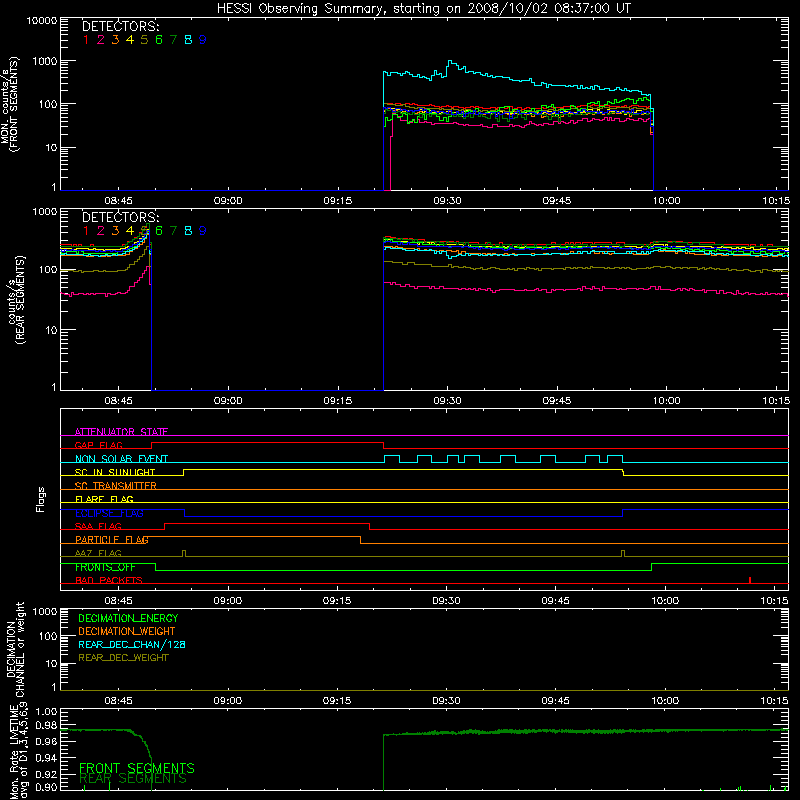Click '08:45' time tick under rear segments plot

pos(118,401)
